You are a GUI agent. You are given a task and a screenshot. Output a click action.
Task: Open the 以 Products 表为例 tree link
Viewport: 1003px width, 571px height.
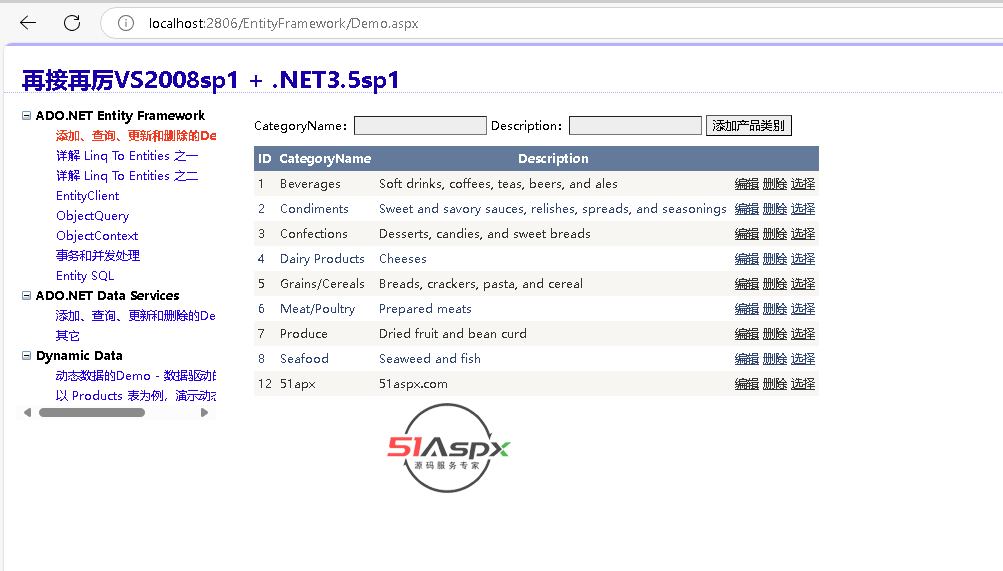coord(136,396)
